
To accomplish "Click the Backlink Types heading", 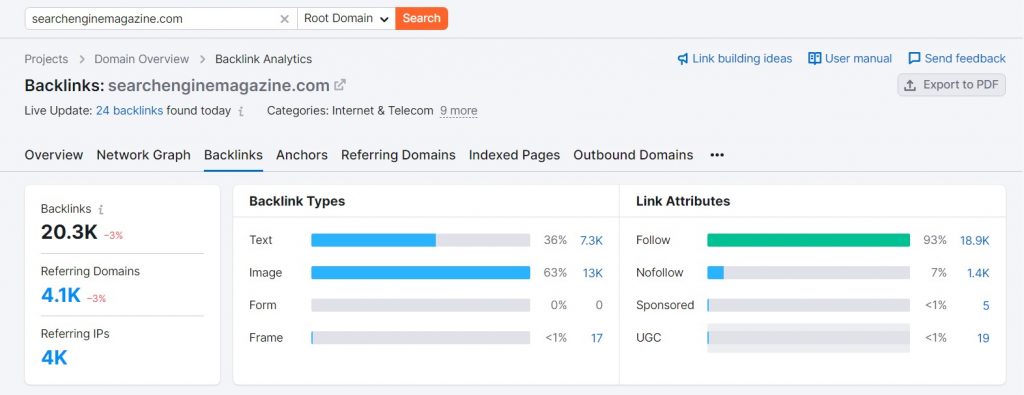I will click(297, 202).
